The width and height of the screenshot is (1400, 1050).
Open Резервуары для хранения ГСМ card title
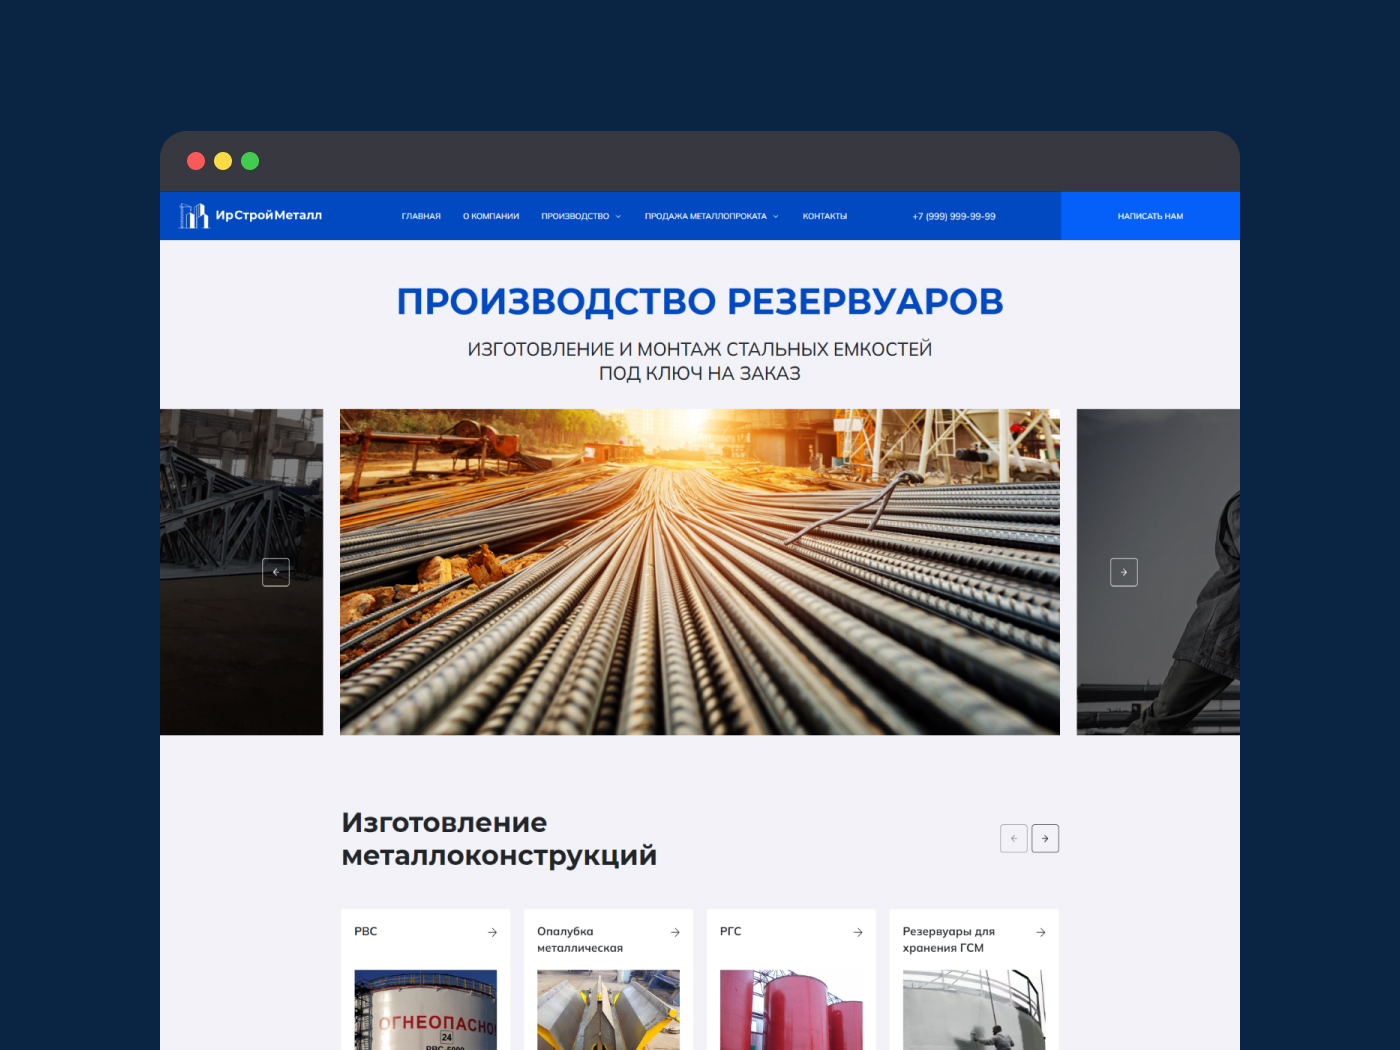[x=949, y=939]
